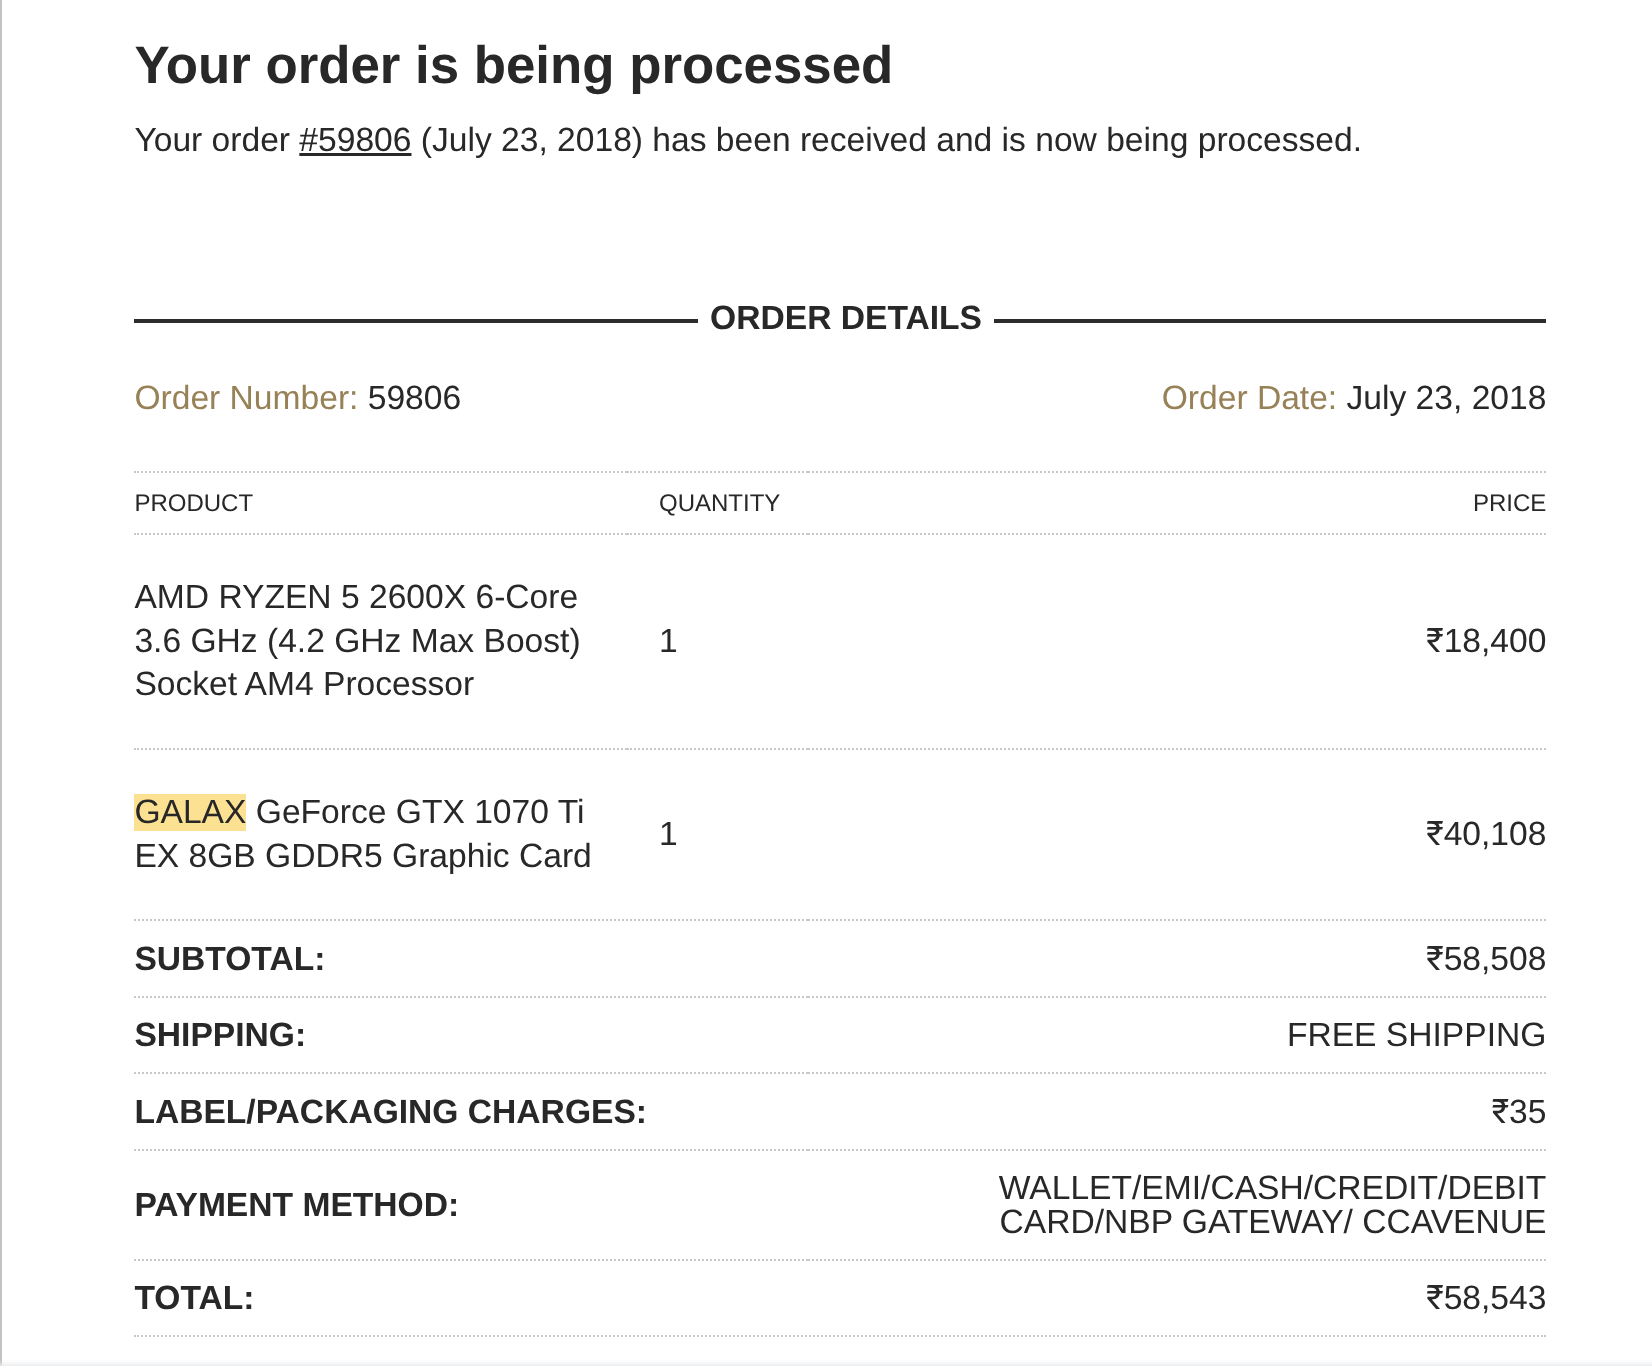
Task: Click the ₹18,400 Ryzen processor price
Action: point(1485,640)
